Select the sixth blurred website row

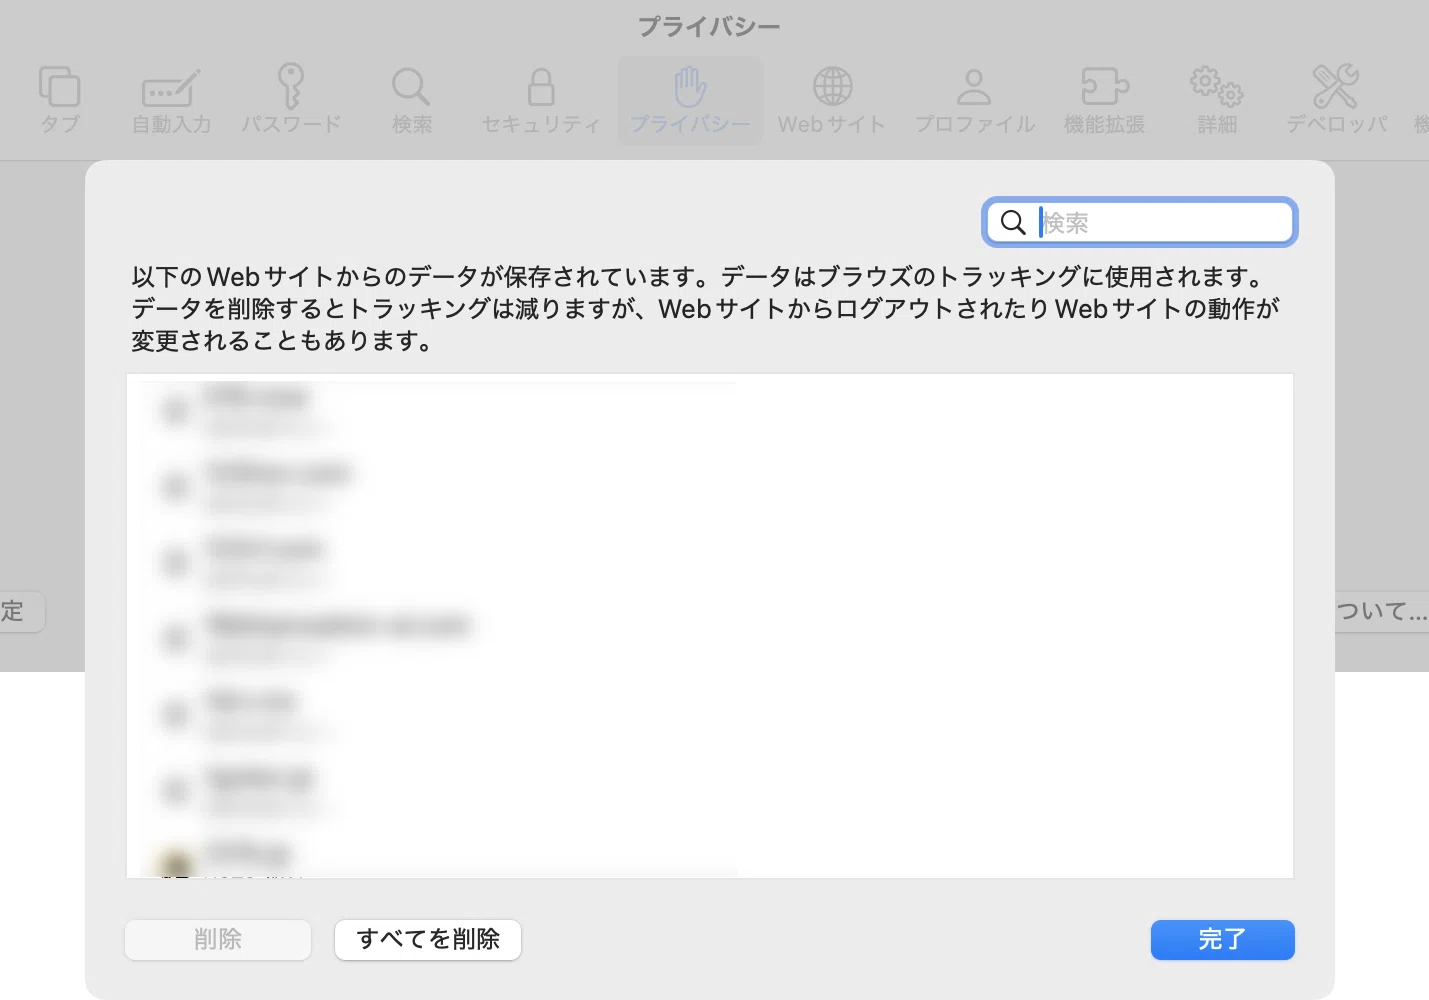tap(710, 790)
